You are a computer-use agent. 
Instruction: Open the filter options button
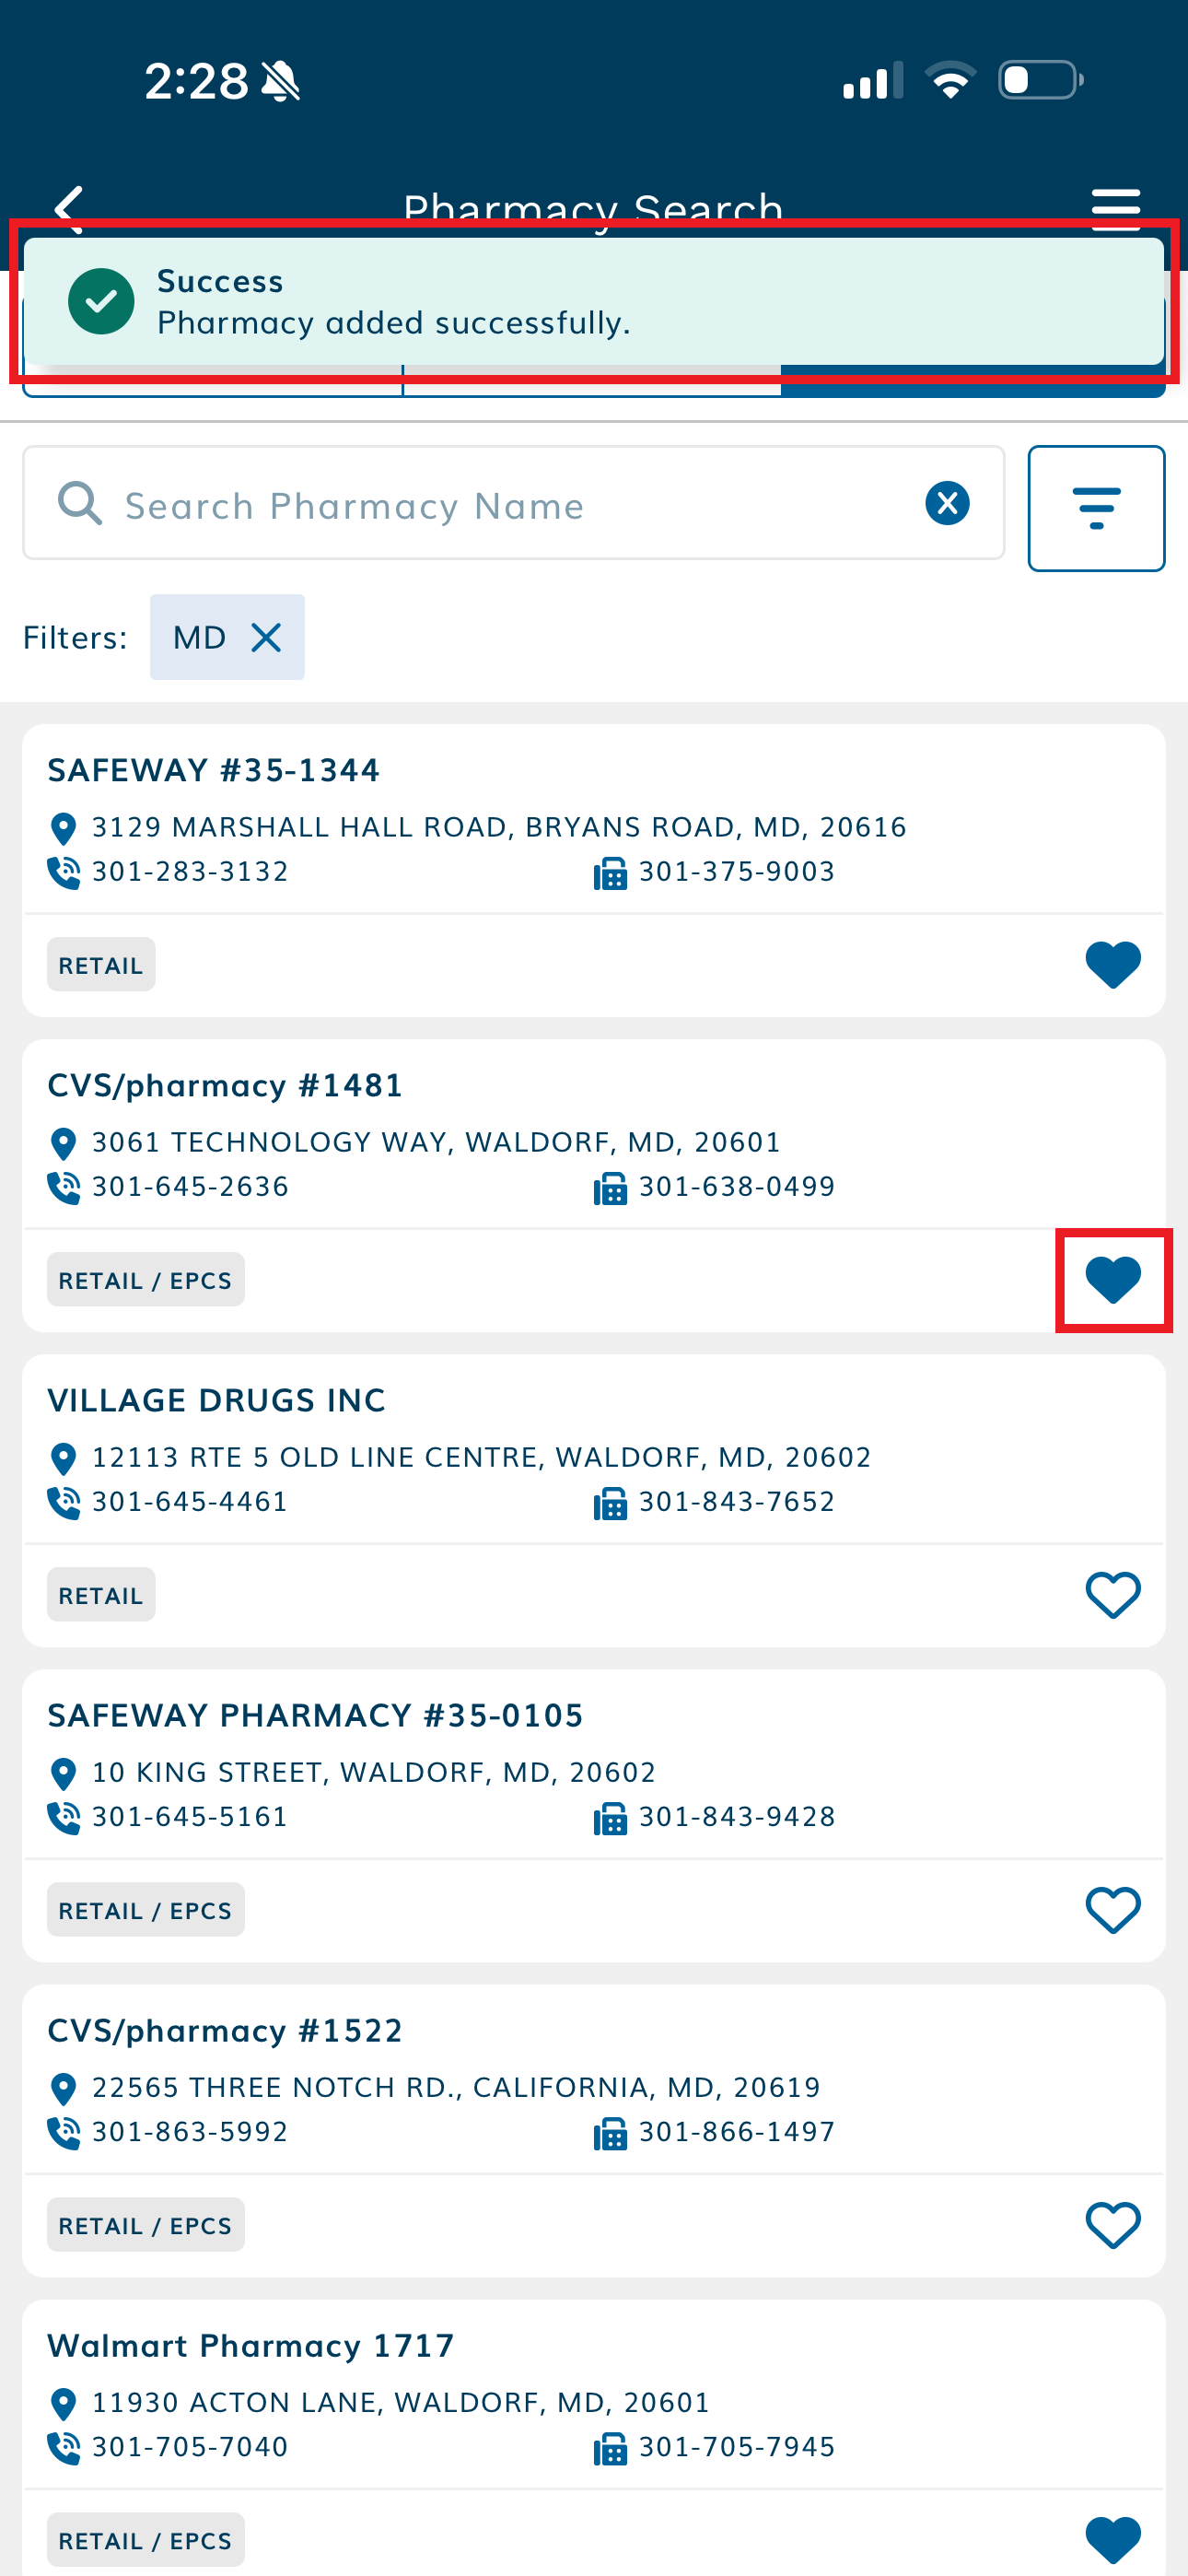coord(1096,508)
